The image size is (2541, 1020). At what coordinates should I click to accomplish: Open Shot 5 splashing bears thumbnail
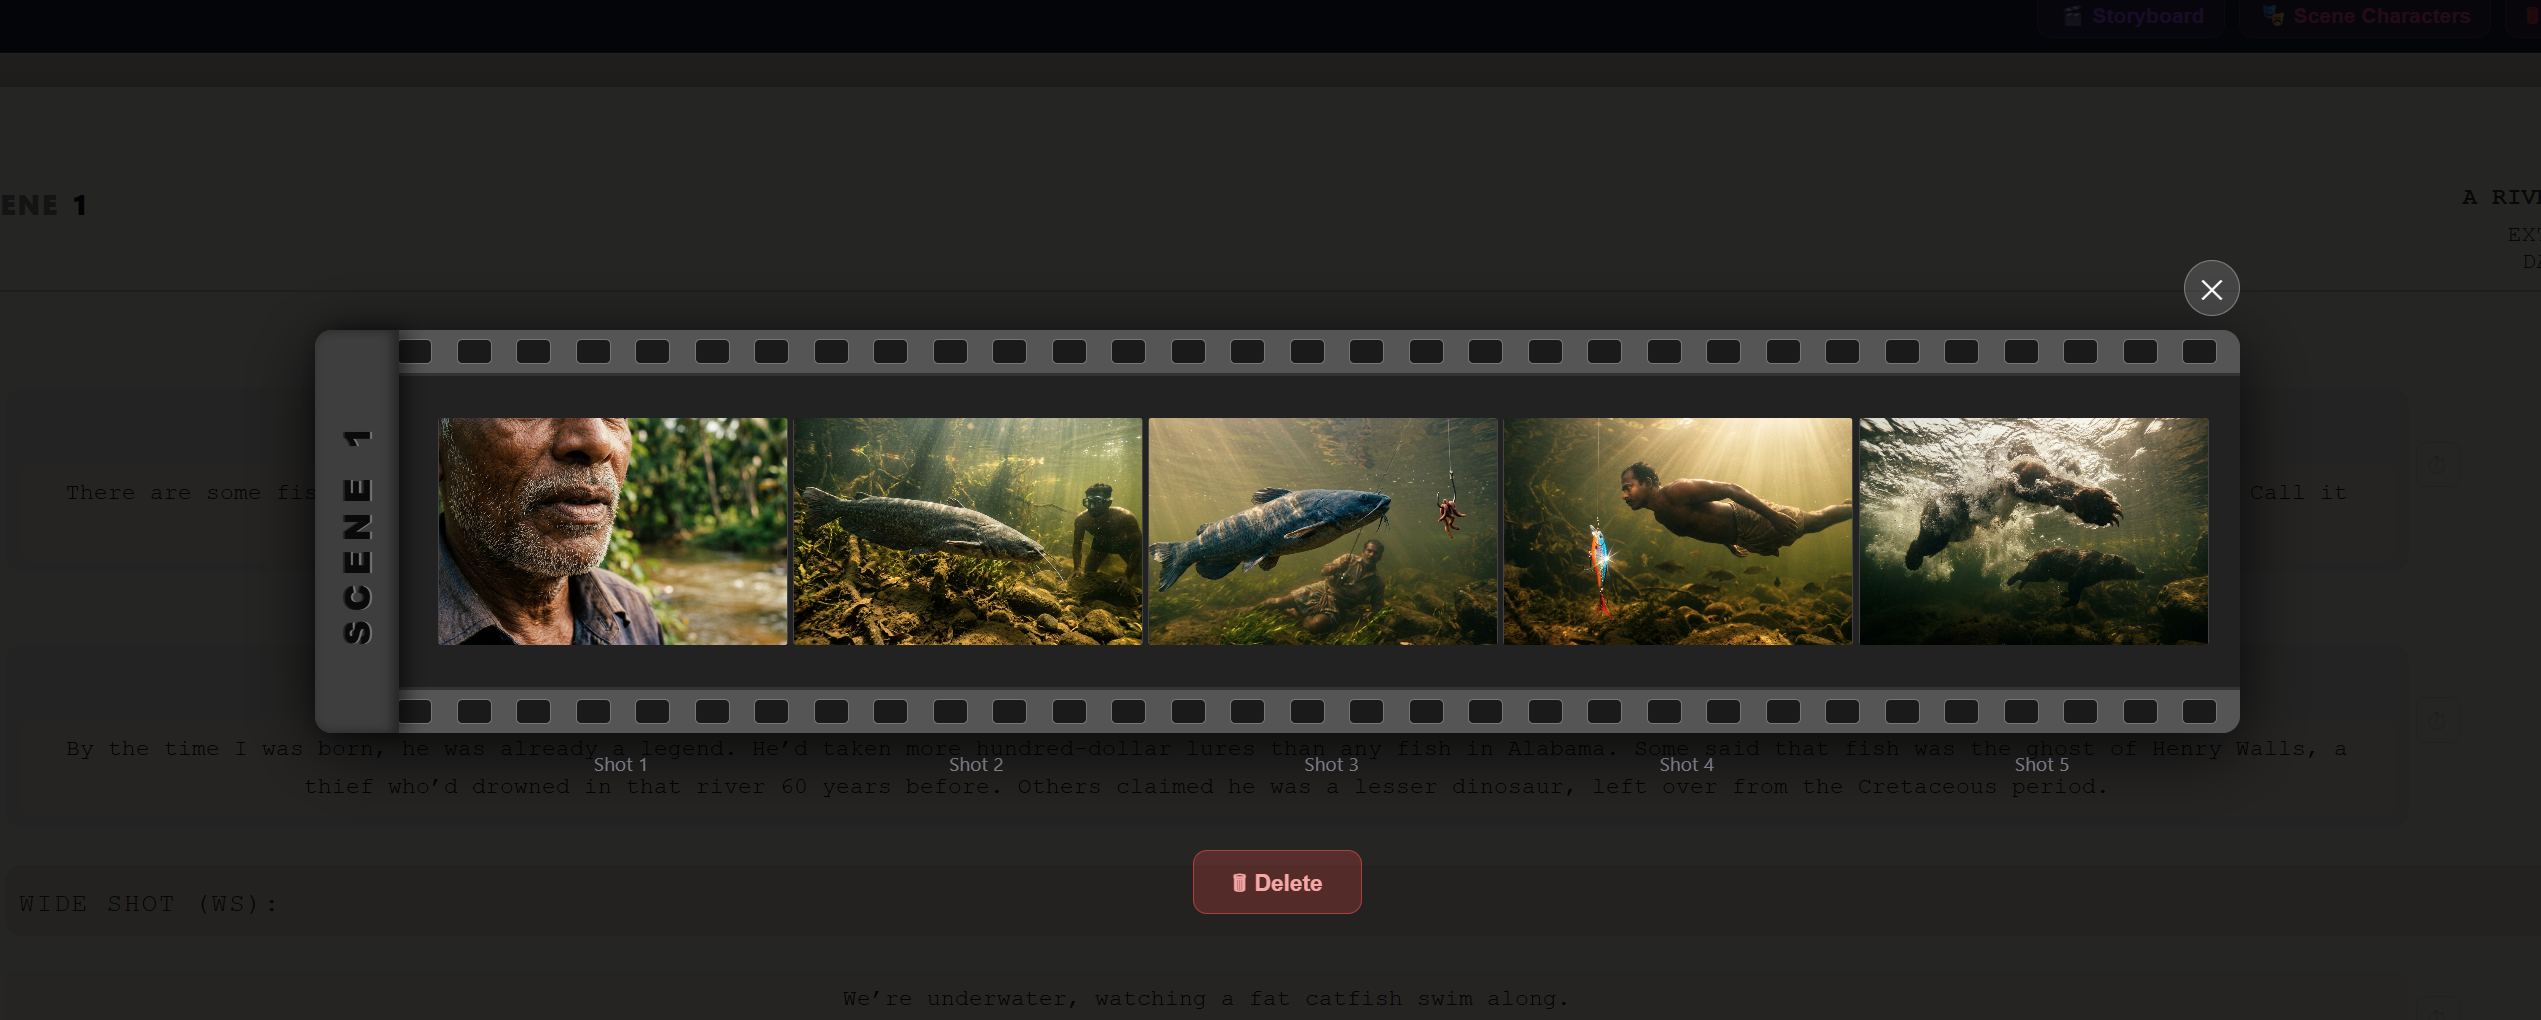click(2034, 531)
